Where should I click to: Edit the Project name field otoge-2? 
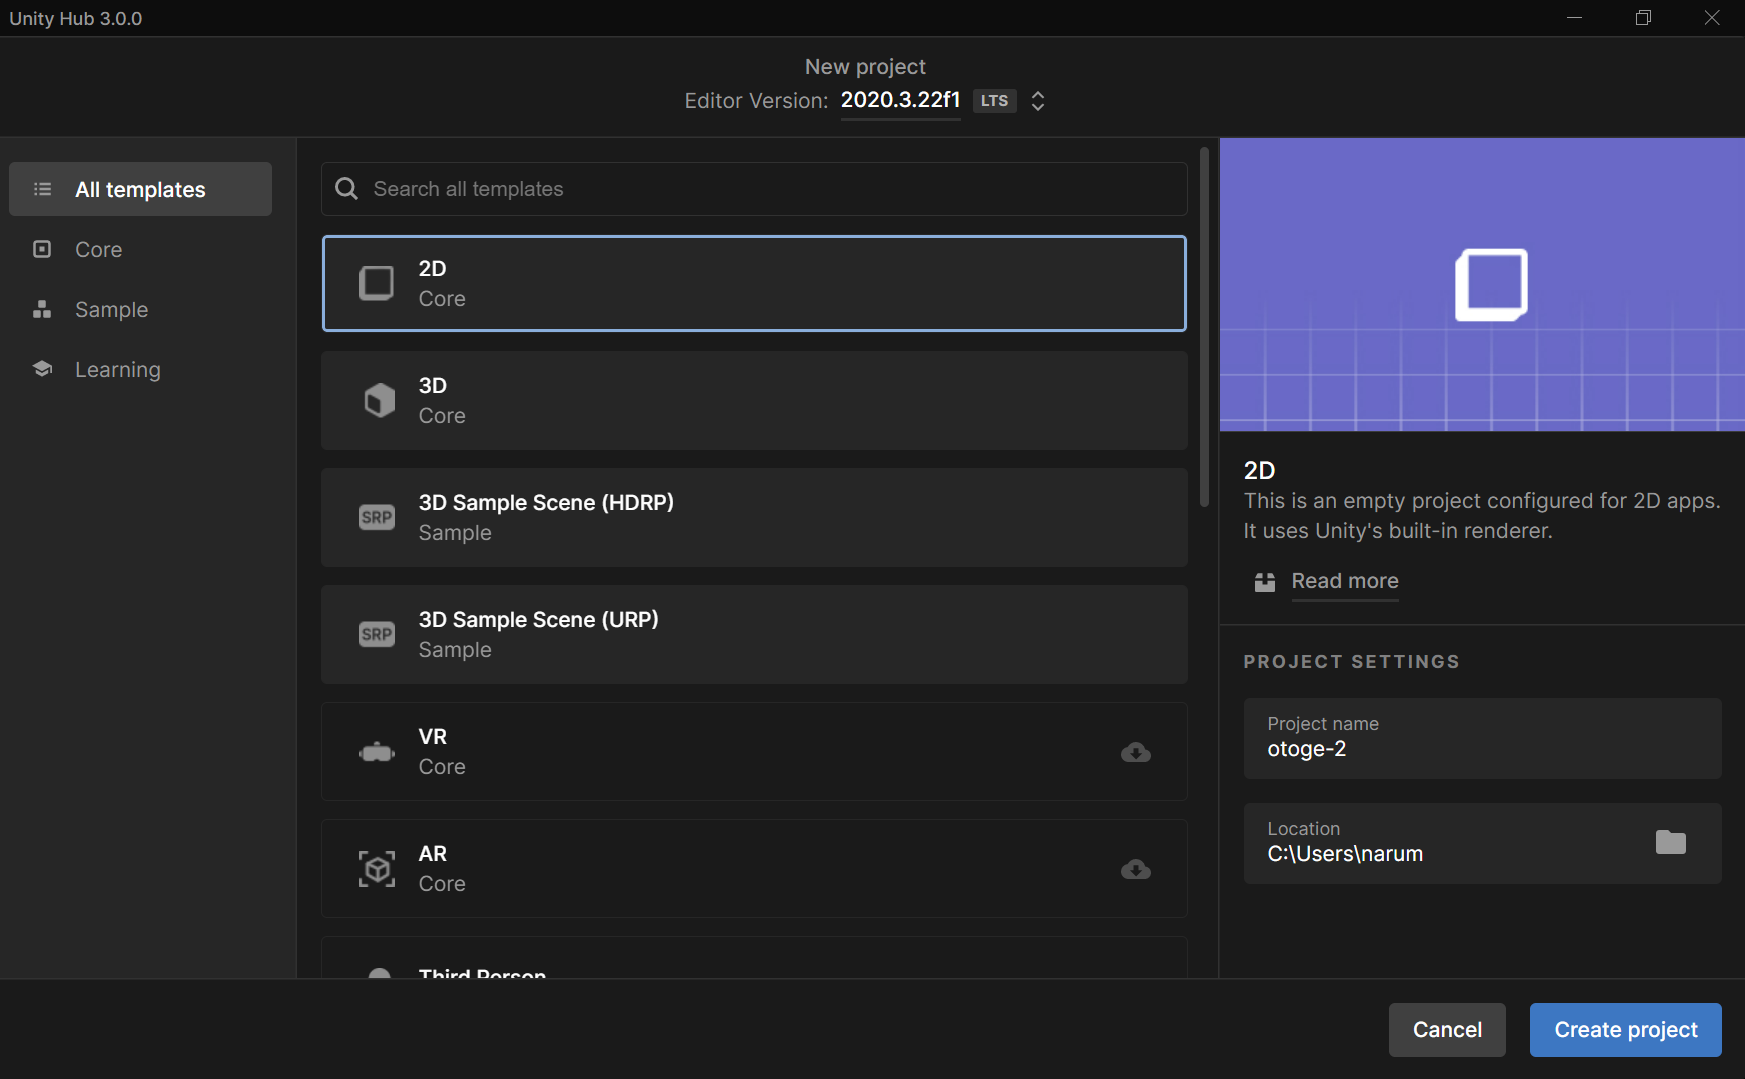point(1482,738)
